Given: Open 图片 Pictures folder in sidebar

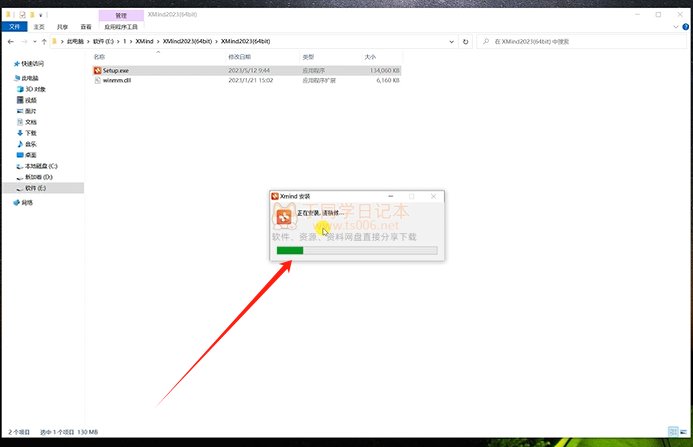Looking at the screenshot, I should point(27,111).
